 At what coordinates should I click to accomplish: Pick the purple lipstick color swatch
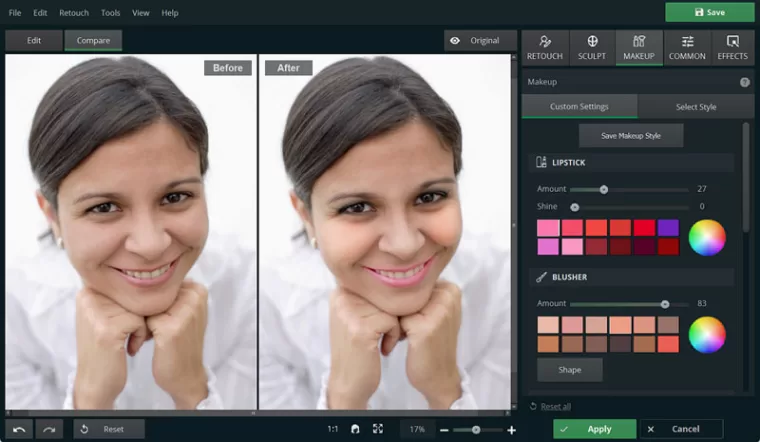(x=668, y=227)
